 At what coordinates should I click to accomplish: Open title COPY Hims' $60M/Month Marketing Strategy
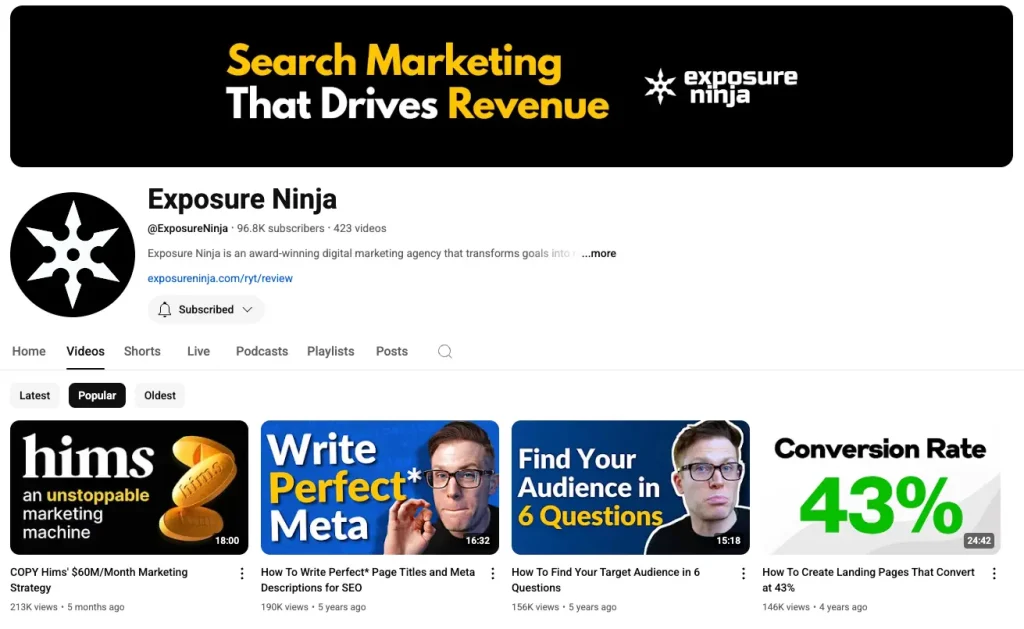pos(99,580)
